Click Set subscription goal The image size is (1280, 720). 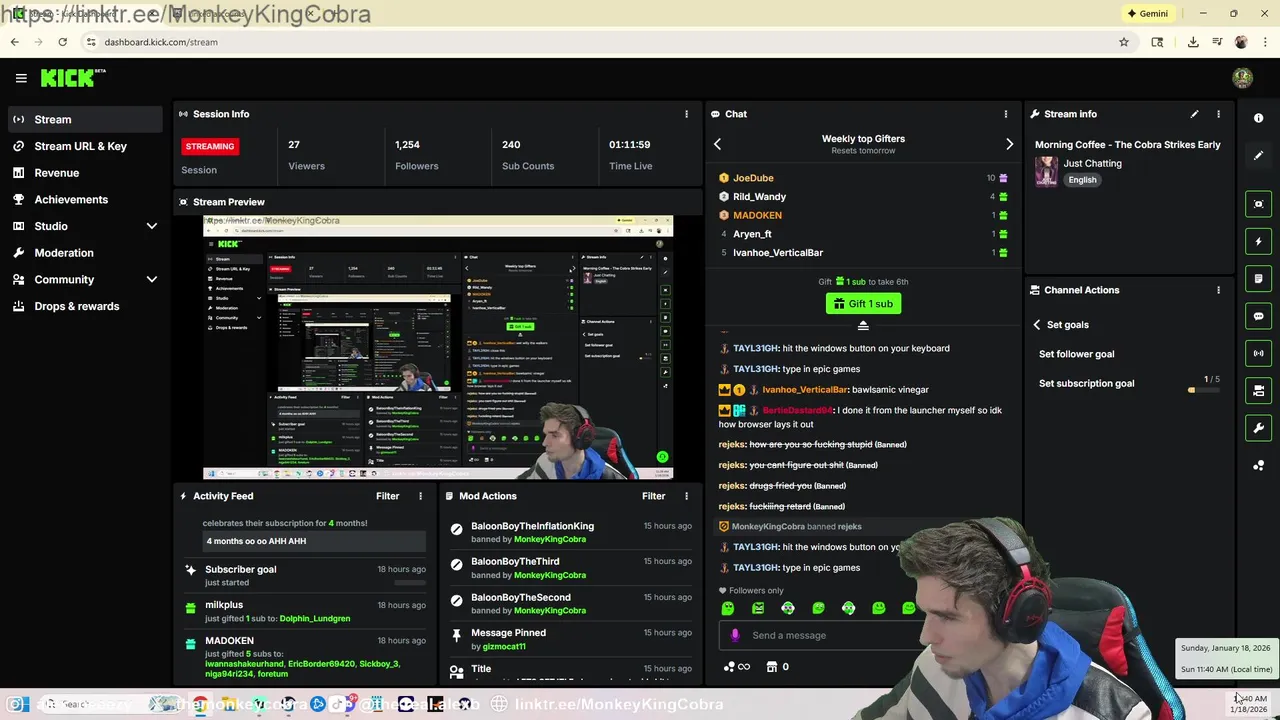pos(1086,383)
